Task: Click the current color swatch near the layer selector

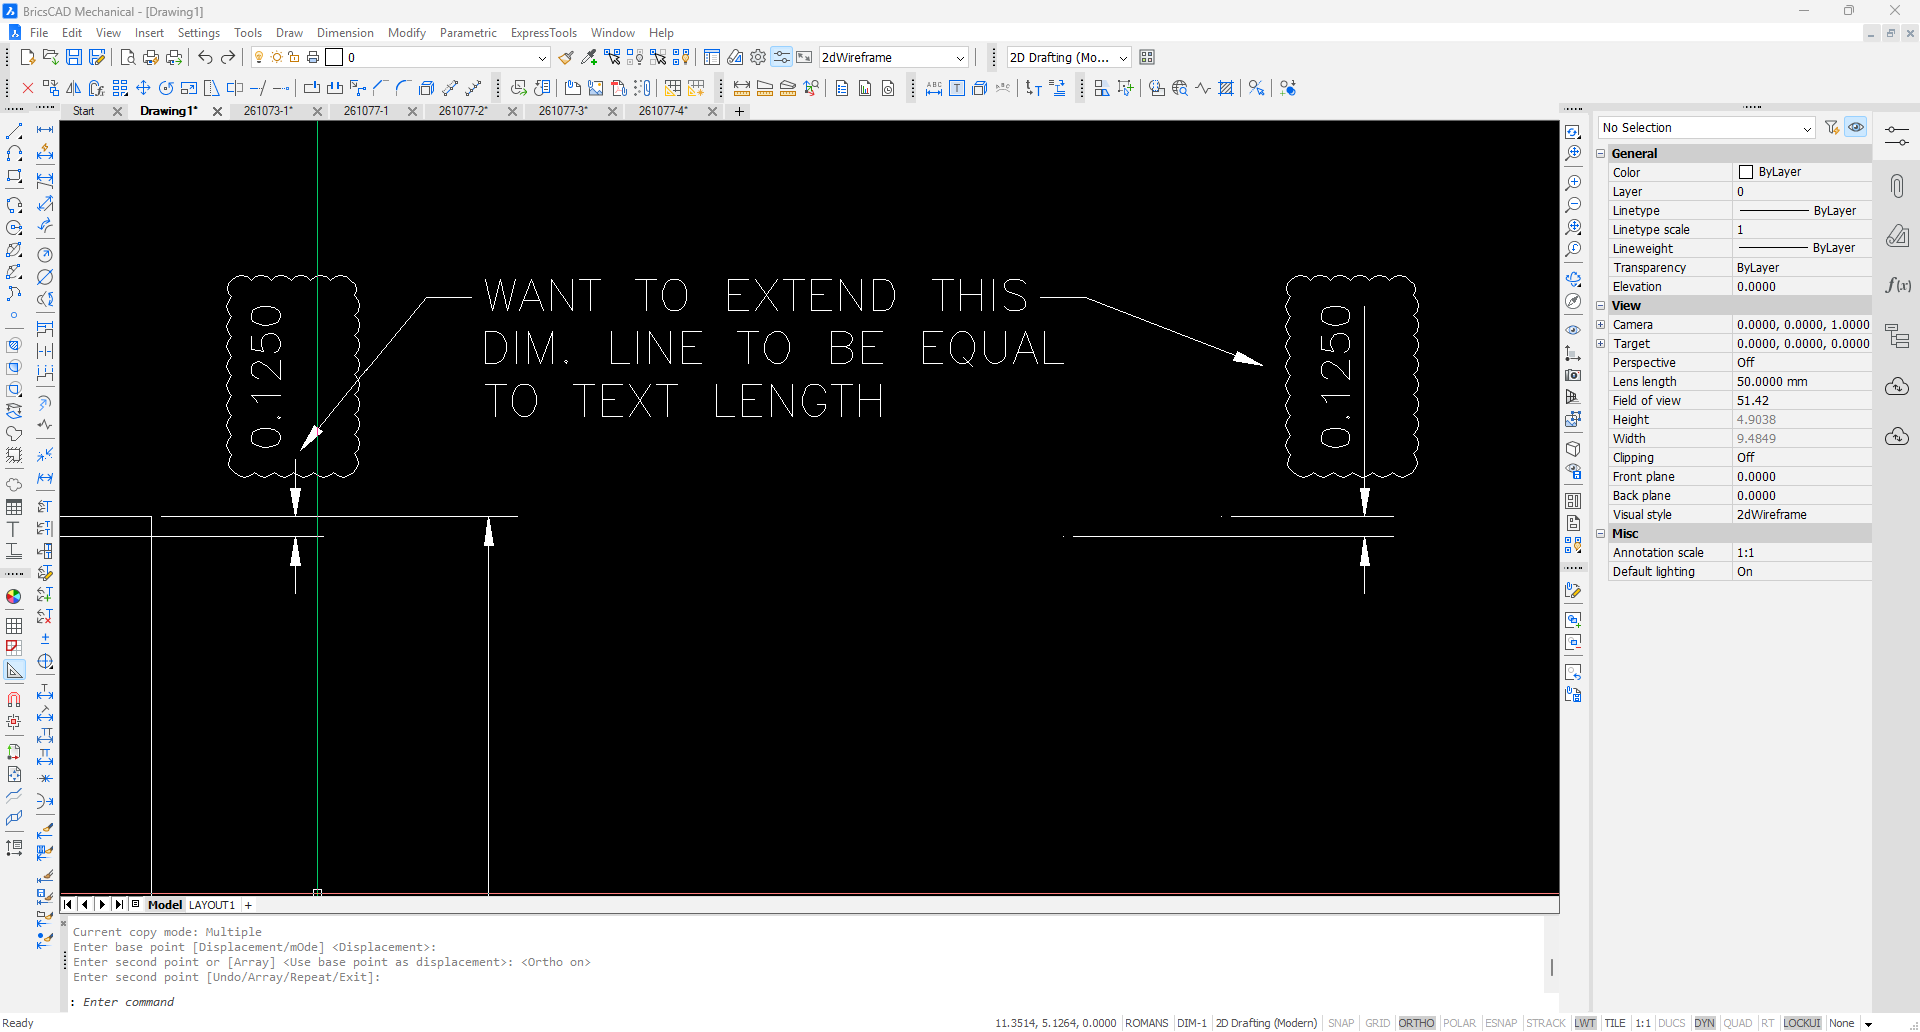Action: [334, 57]
